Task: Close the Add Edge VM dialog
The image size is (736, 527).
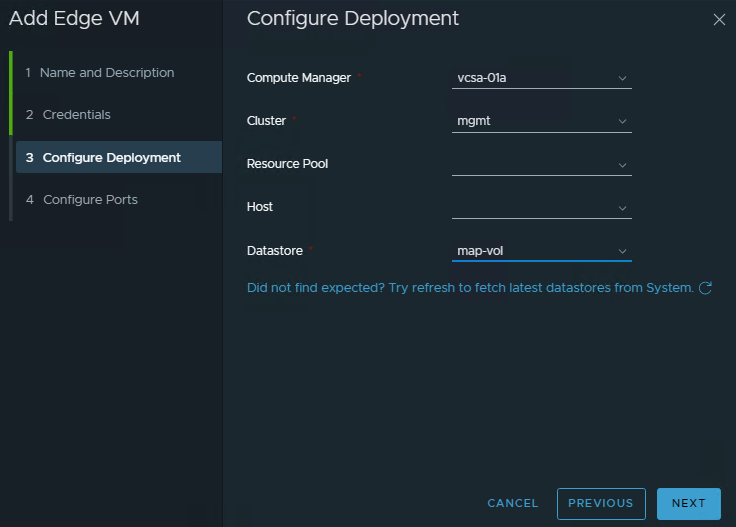Action: point(718,20)
